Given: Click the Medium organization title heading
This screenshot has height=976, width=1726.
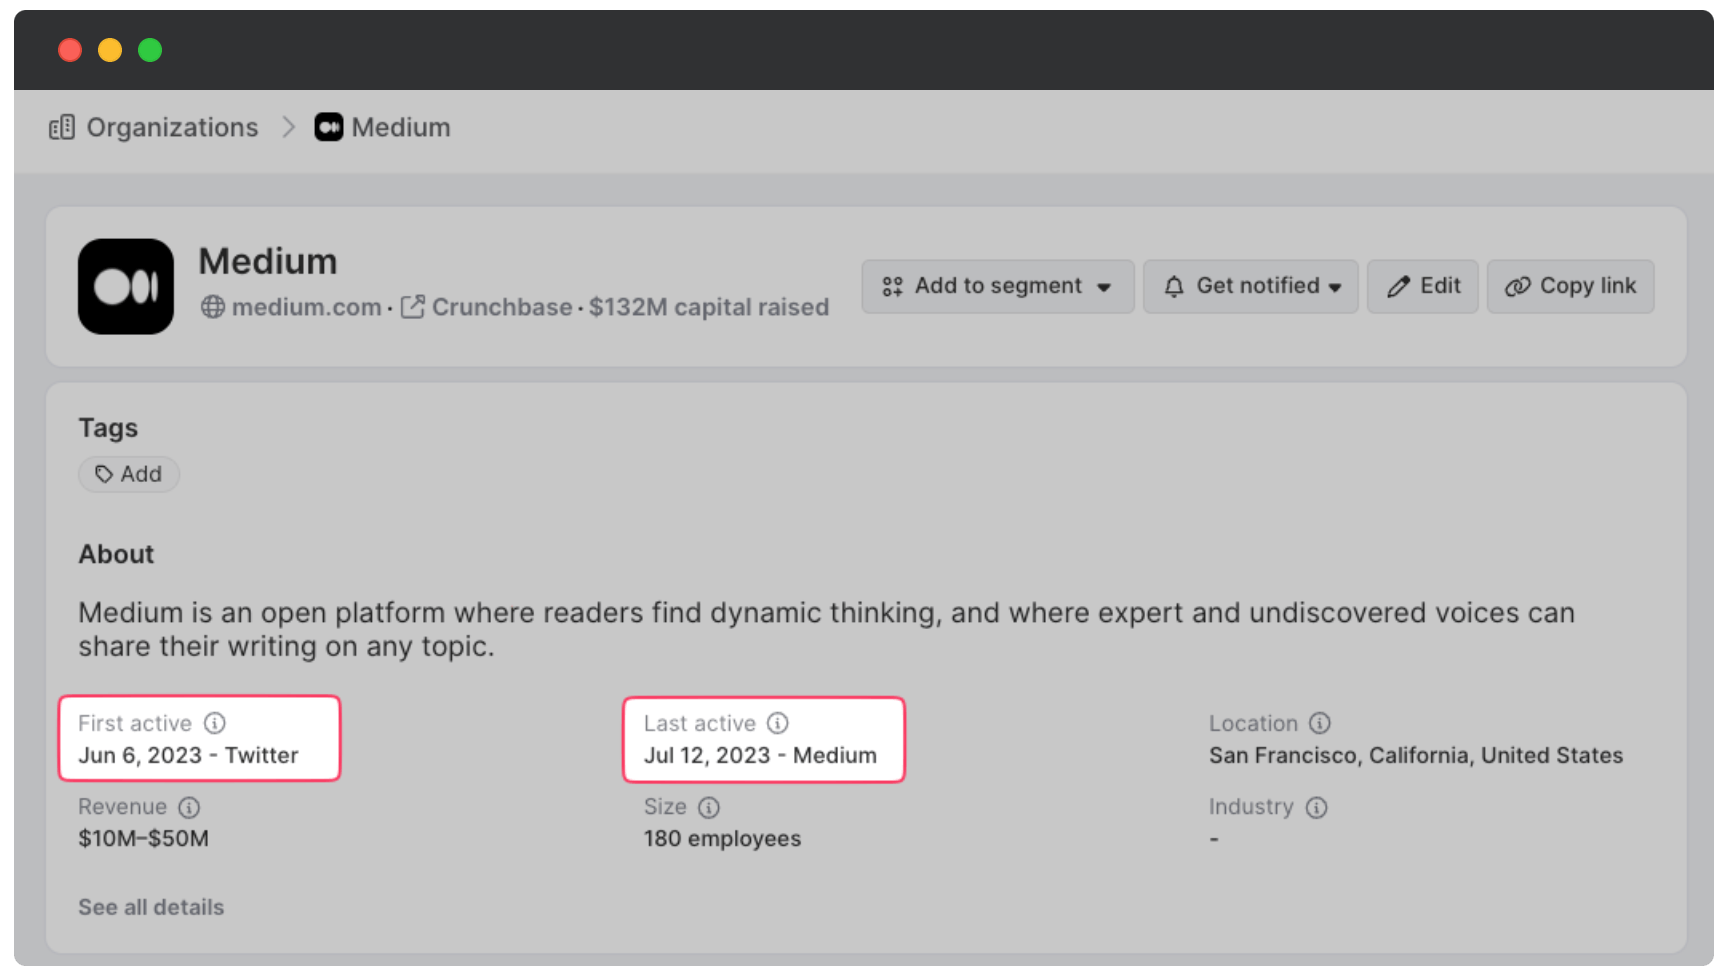Looking at the screenshot, I should (x=268, y=261).
